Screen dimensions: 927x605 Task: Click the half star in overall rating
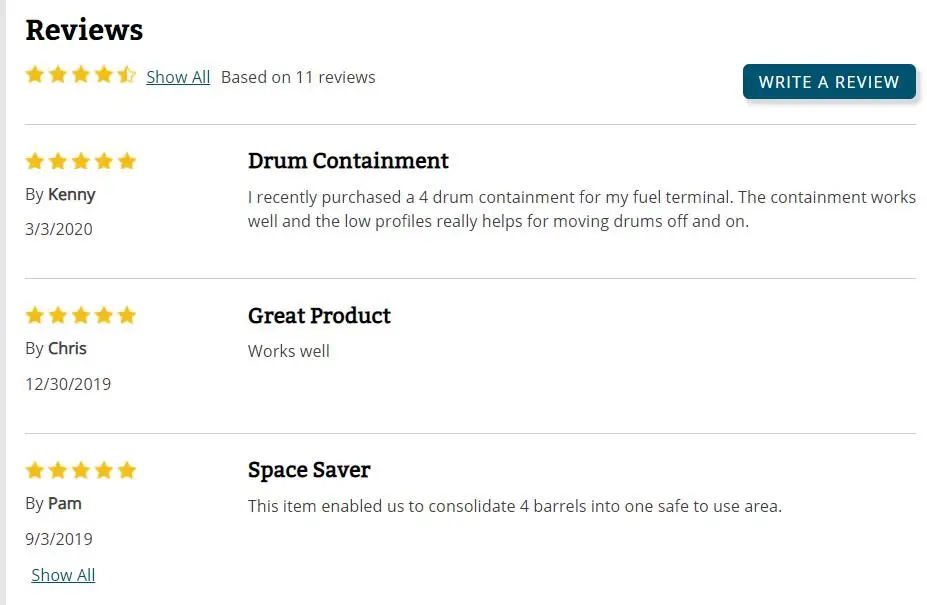point(127,75)
